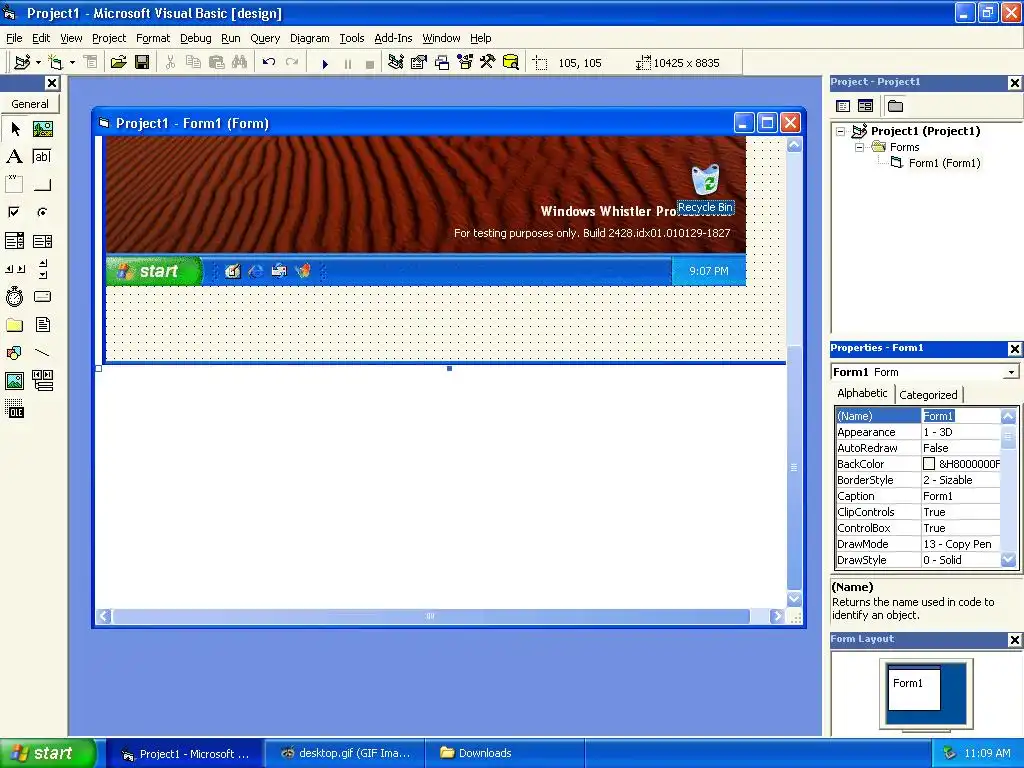This screenshot has height=768, width=1024.
Task: Open the Menu Editor toolbar icon
Action: tap(91, 63)
